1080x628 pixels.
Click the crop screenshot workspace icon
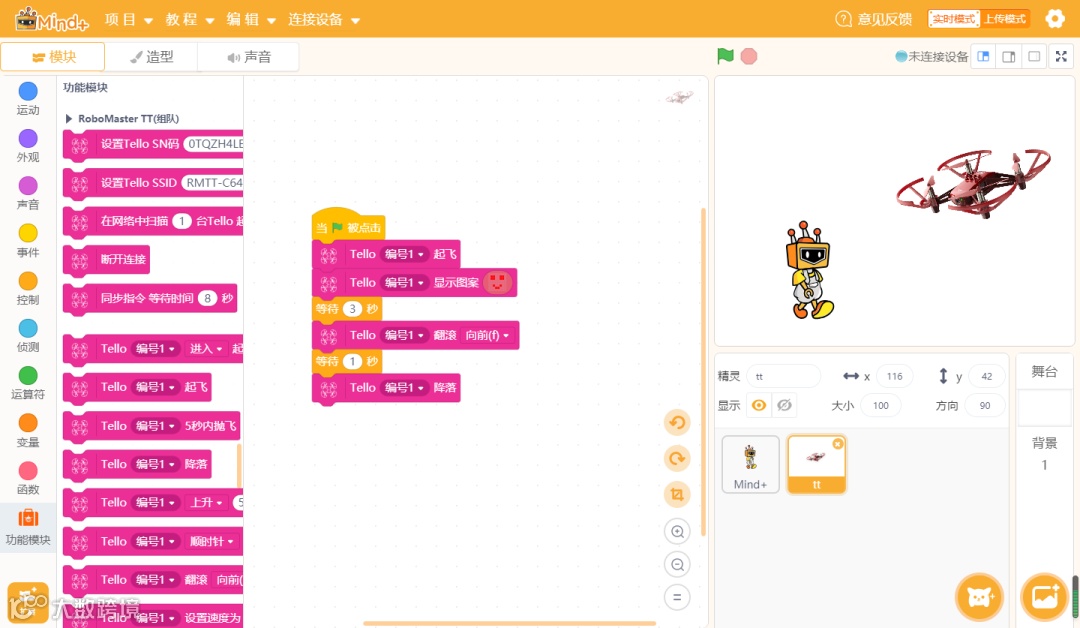pos(677,494)
